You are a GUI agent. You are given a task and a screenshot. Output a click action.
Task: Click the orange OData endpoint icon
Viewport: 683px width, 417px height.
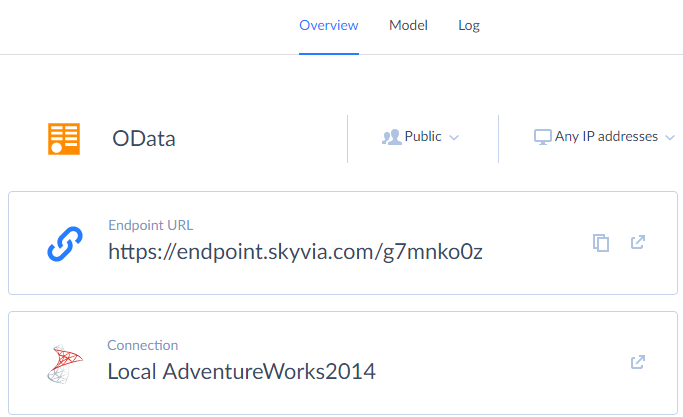point(64,139)
